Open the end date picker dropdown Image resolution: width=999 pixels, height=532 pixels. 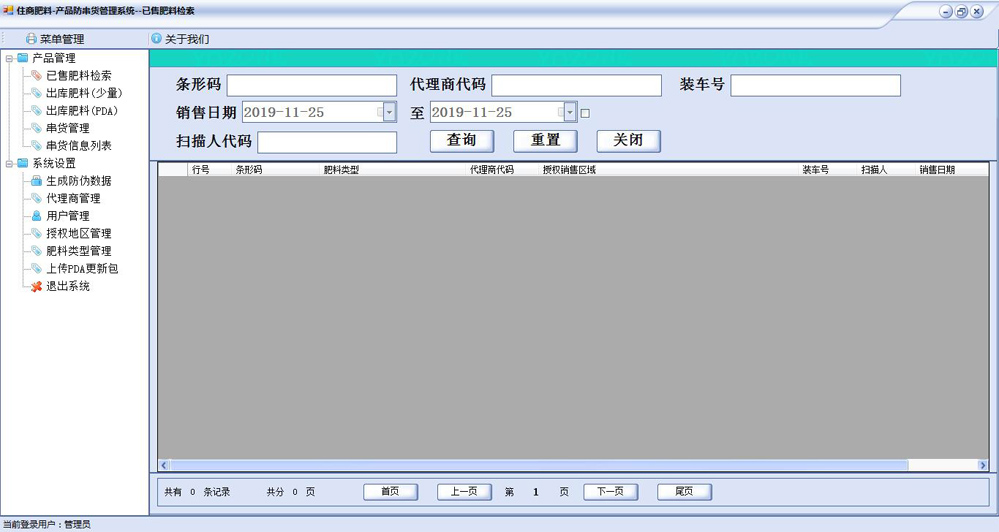tap(570, 113)
